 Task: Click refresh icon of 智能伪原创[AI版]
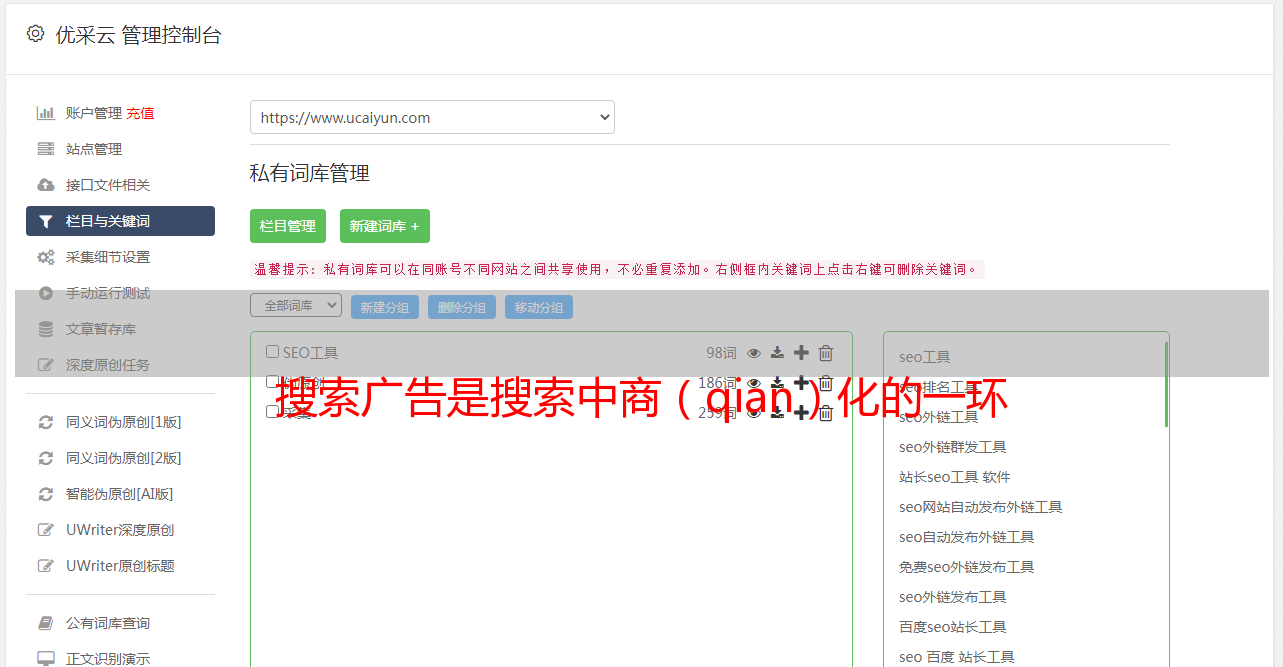[46, 494]
